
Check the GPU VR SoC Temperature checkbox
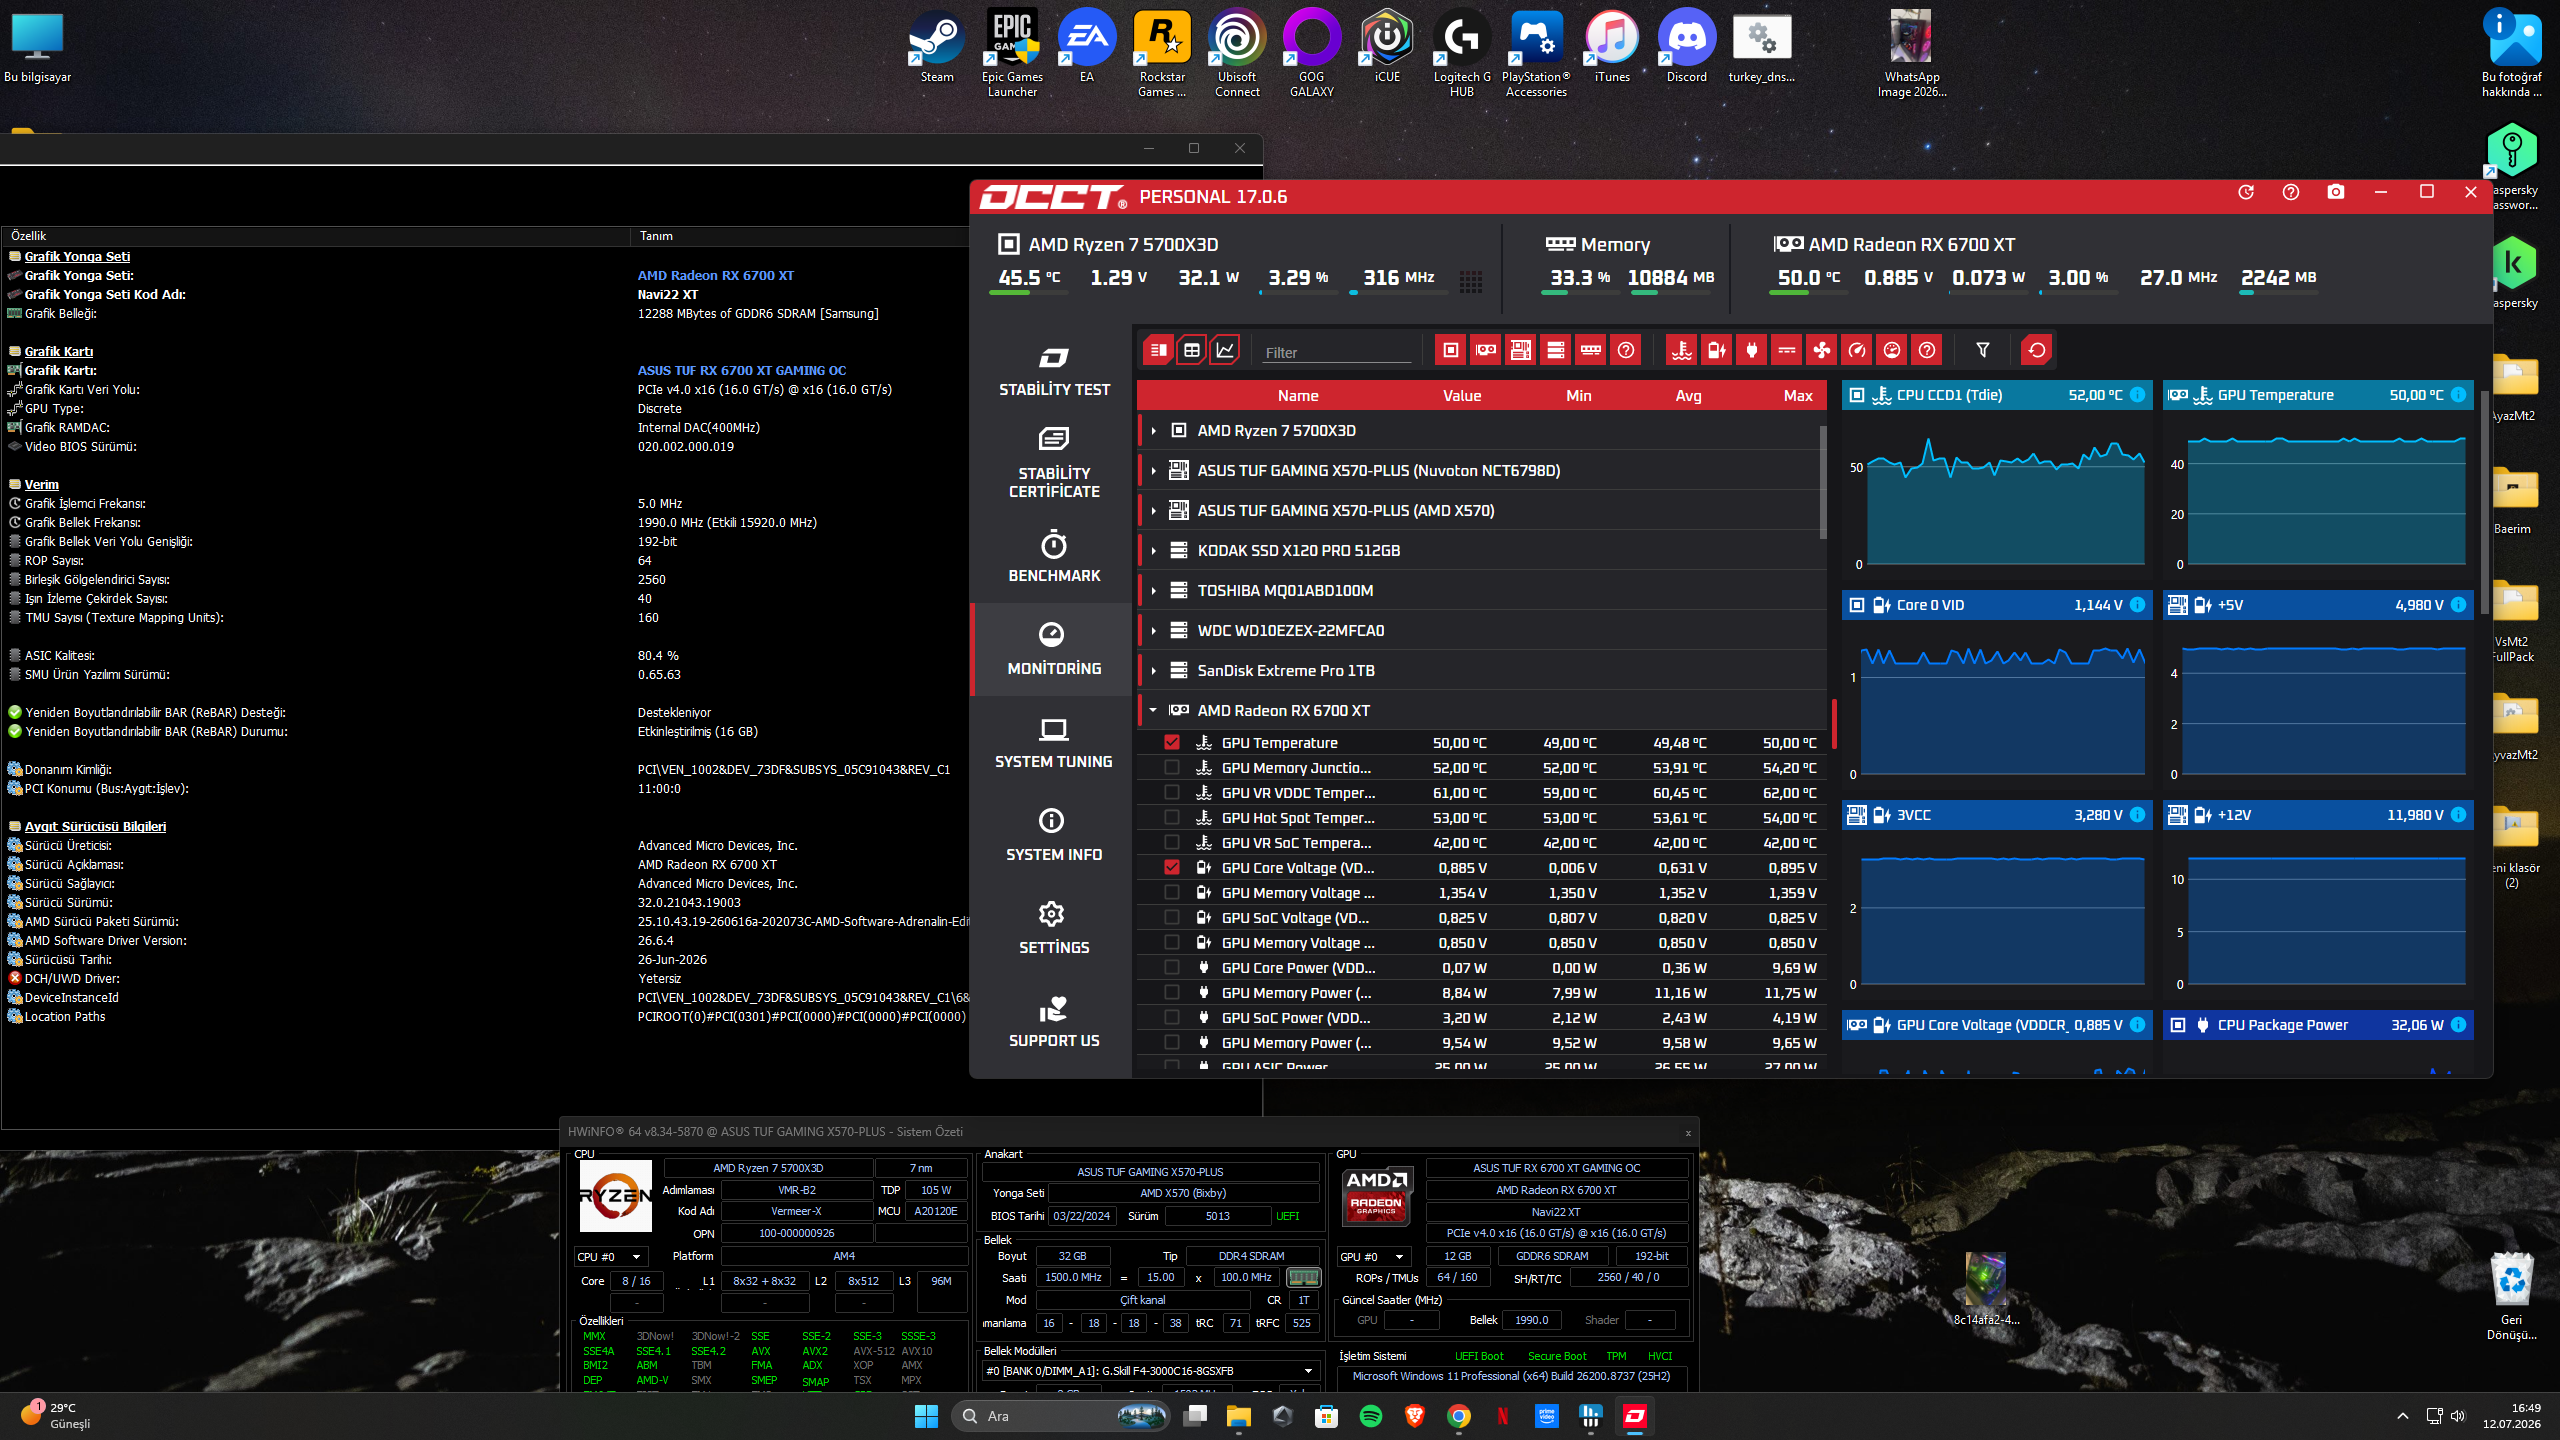1172,842
